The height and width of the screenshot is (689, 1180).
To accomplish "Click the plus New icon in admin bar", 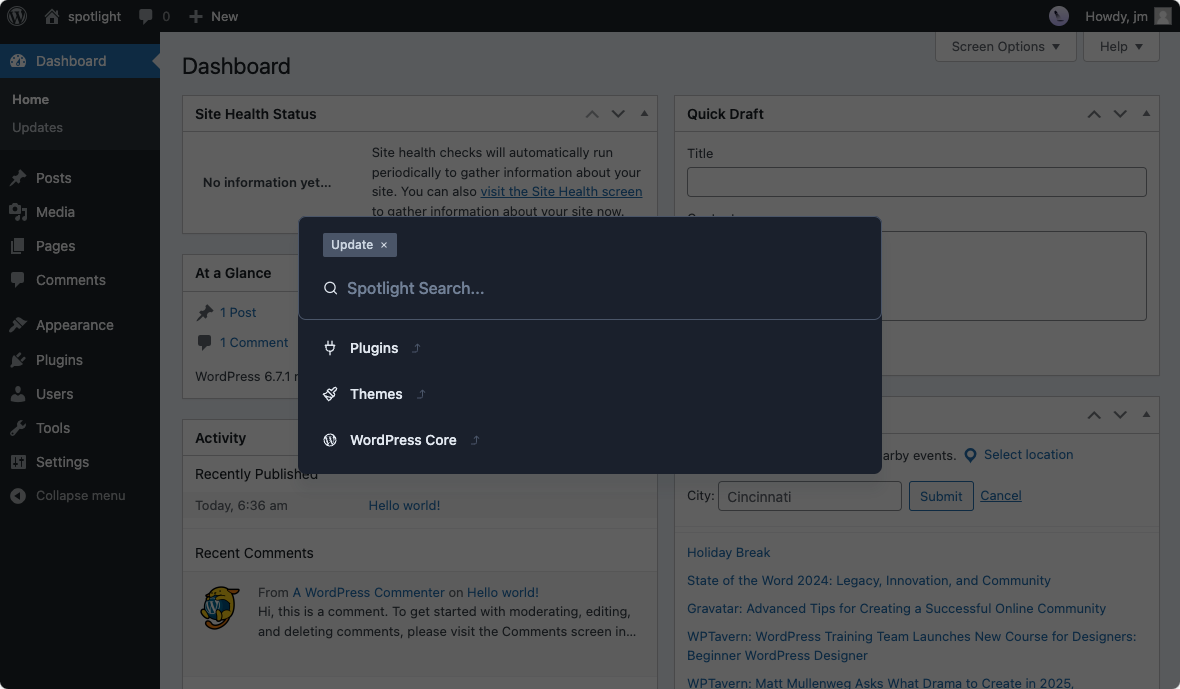I will pos(196,16).
